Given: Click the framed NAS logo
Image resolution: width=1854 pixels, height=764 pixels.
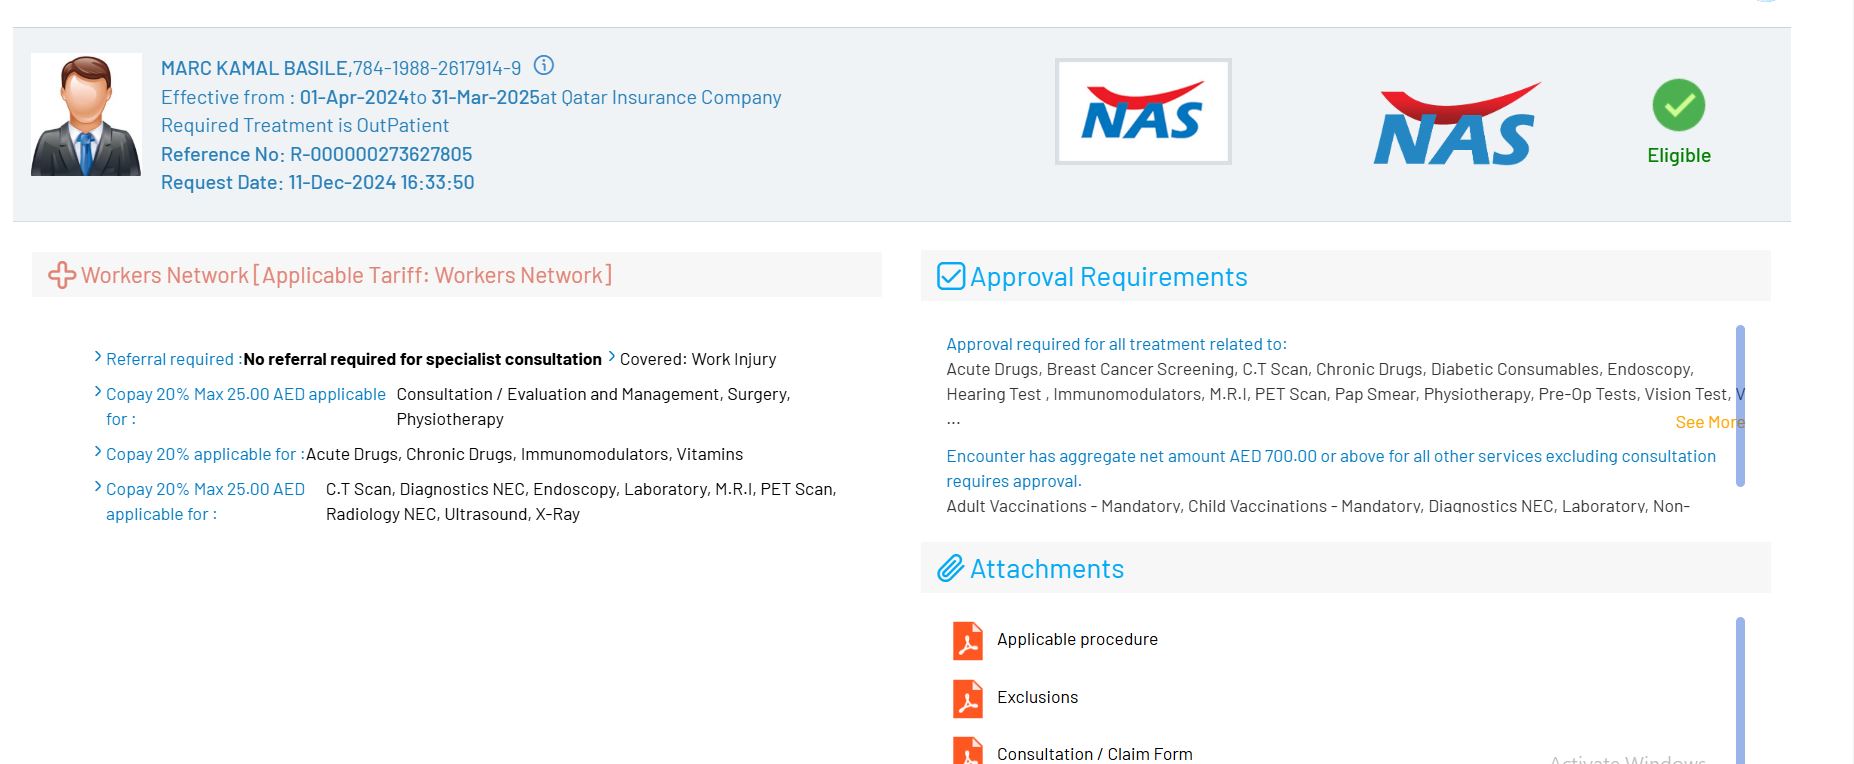Looking at the screenshot, I should coord(1142,112).
